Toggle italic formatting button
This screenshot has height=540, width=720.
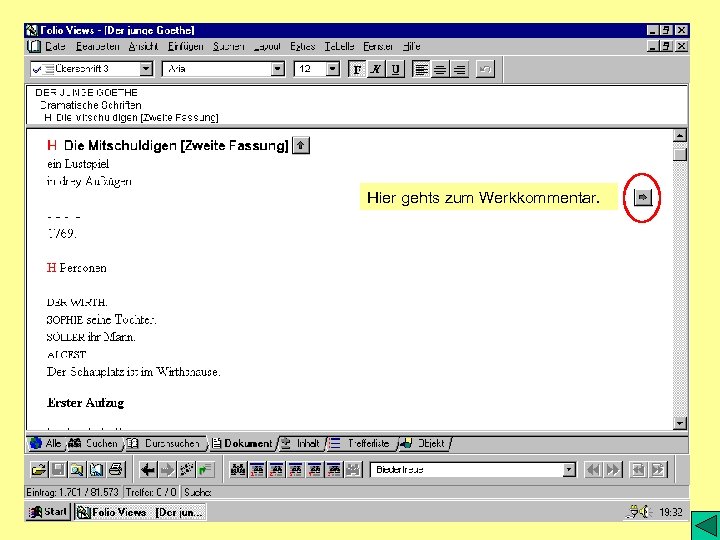click(376, 69)
